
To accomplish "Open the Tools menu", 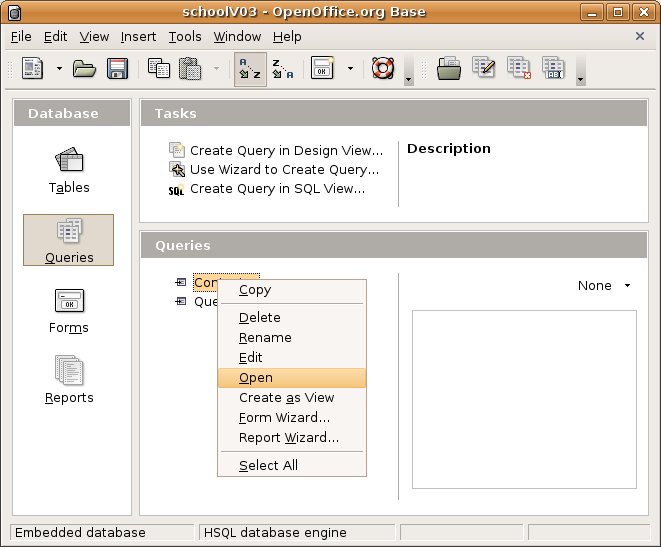I will click(x=185, y=37).
